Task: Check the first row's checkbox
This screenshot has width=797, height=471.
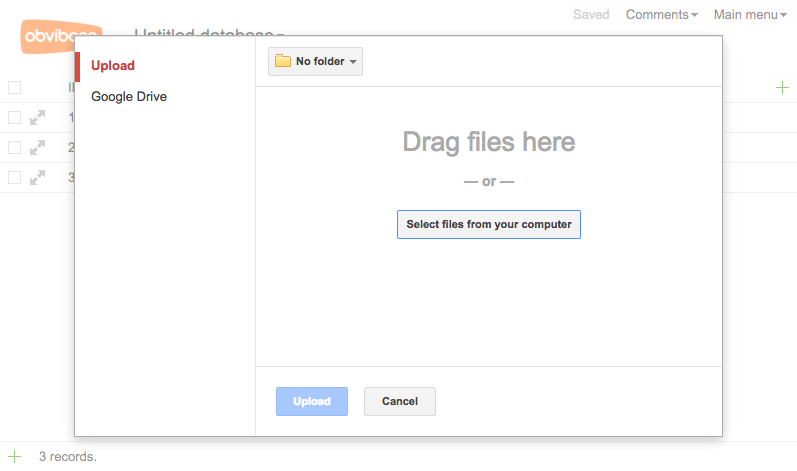Action: [15, 117]
